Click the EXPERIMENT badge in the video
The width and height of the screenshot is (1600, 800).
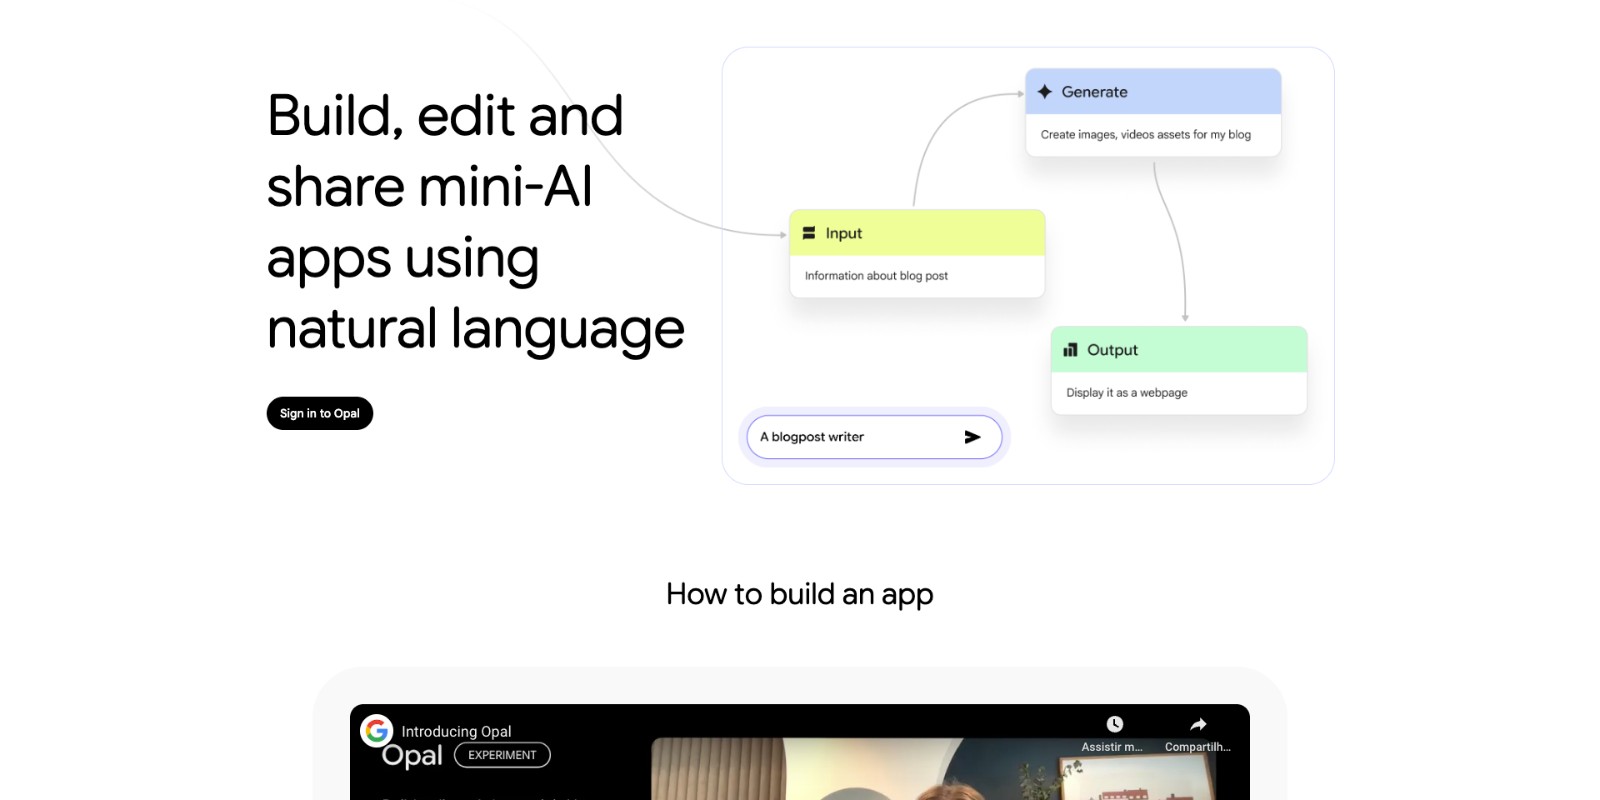502,755
